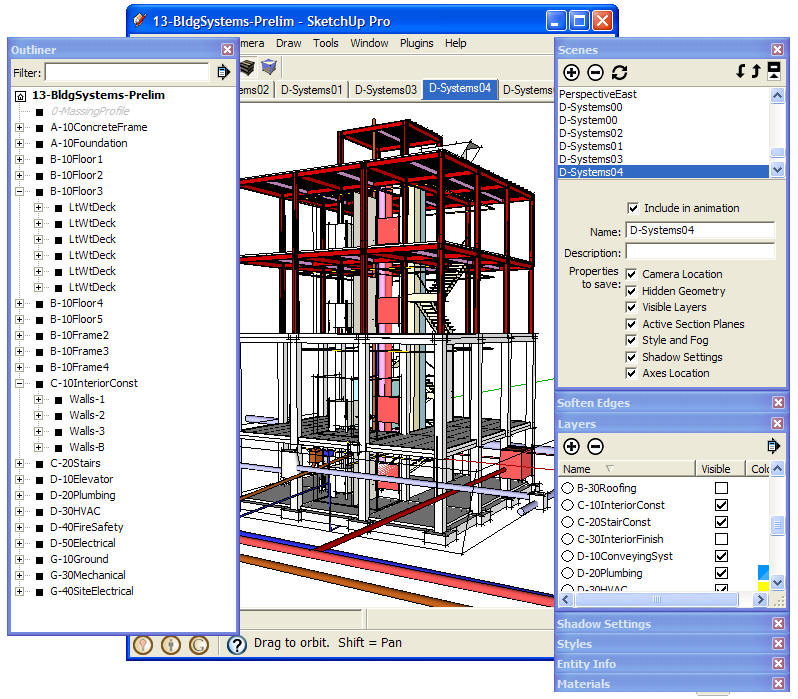Screen dimensions: 798x699
Task: Close the Layers panel
Action: 778,424
